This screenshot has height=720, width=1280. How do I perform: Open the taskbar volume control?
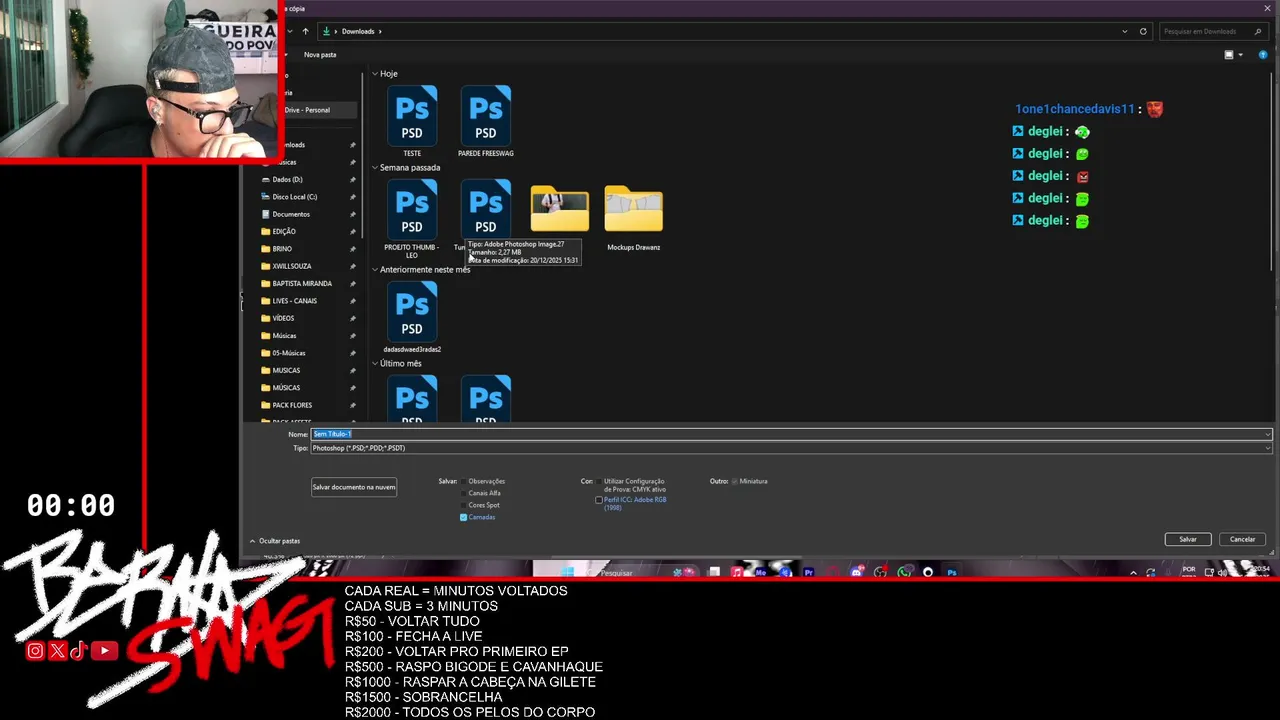(x=1223, y=573)
